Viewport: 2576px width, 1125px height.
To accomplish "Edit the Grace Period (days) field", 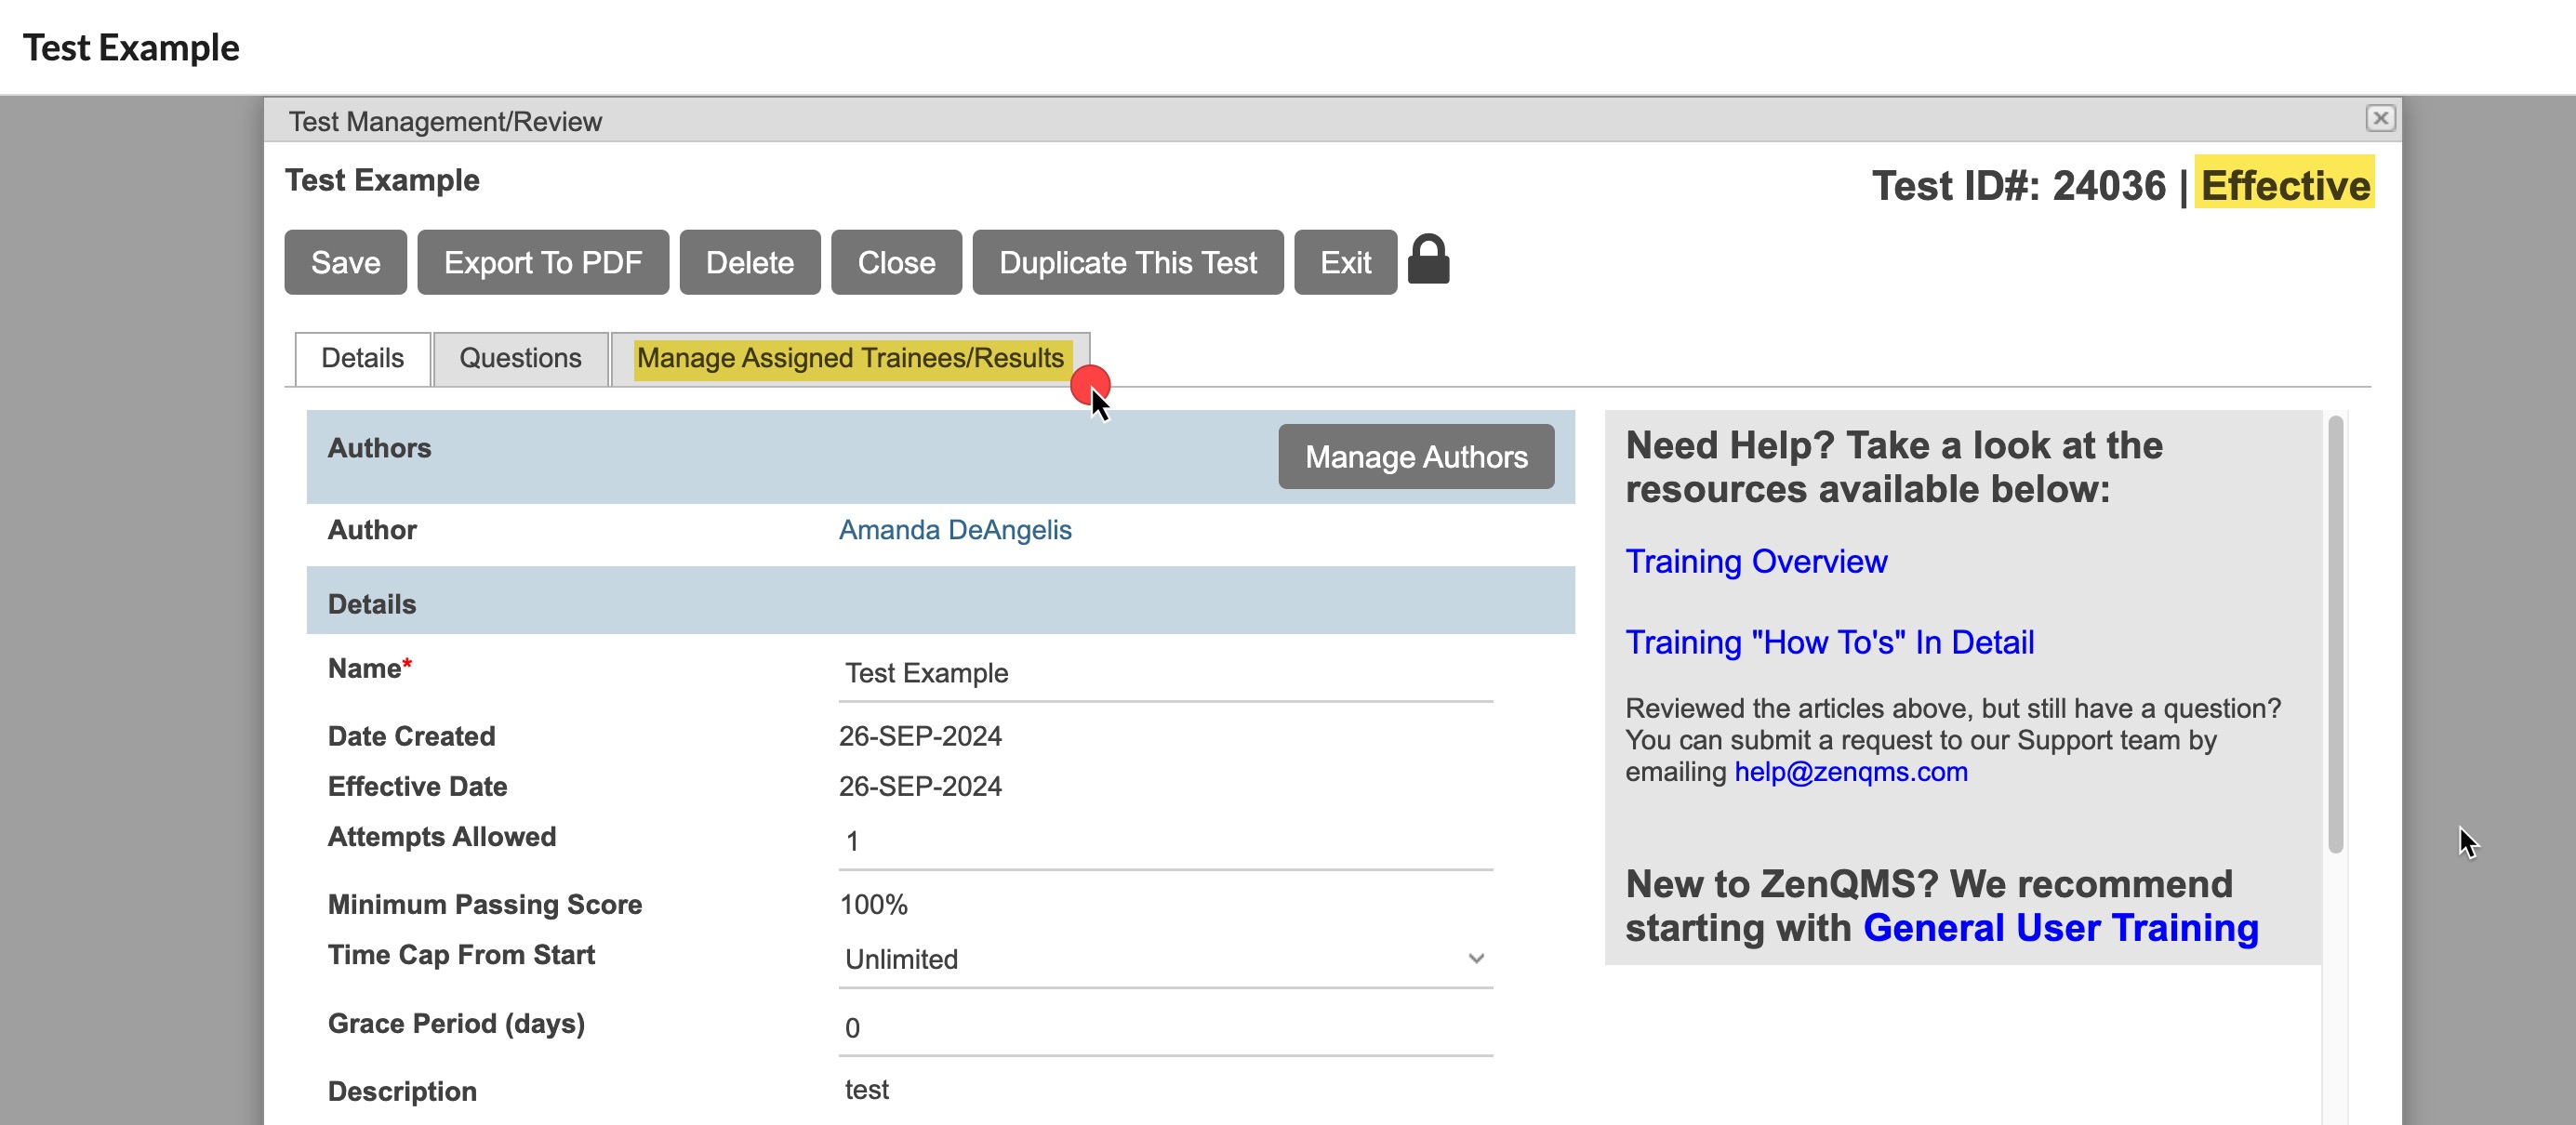I will click(x=1165, y=1028).
